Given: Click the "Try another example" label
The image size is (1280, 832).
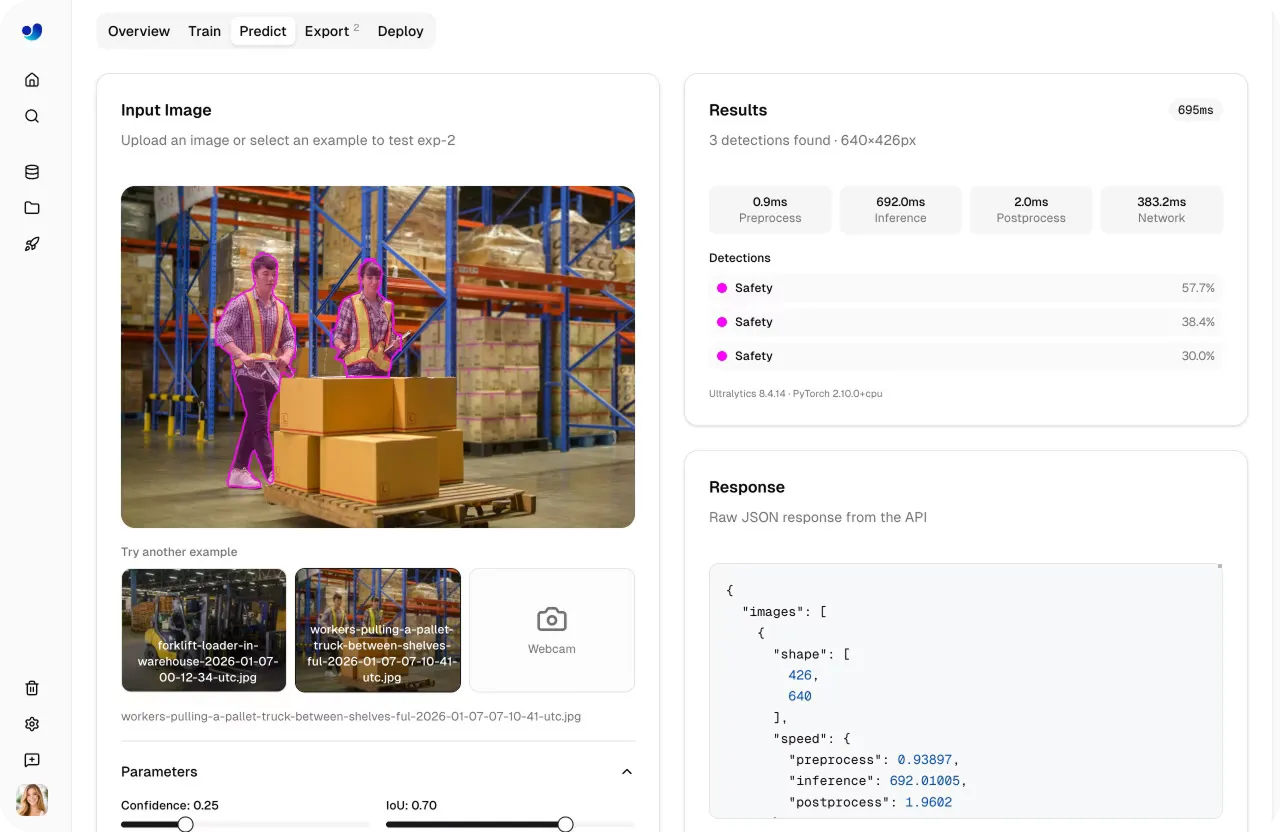Looking at the screenshot, I should [x=180, y=552].
